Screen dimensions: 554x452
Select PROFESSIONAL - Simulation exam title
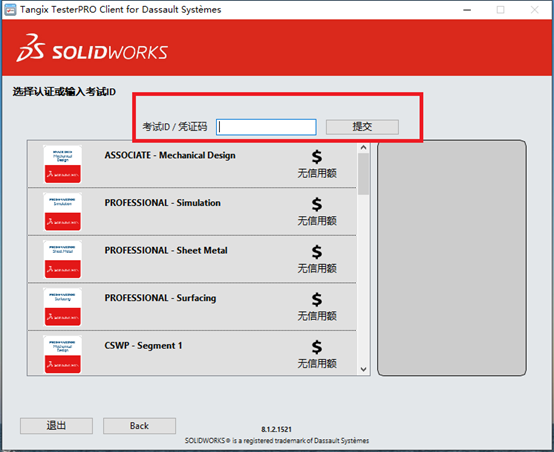pos(163,203)
